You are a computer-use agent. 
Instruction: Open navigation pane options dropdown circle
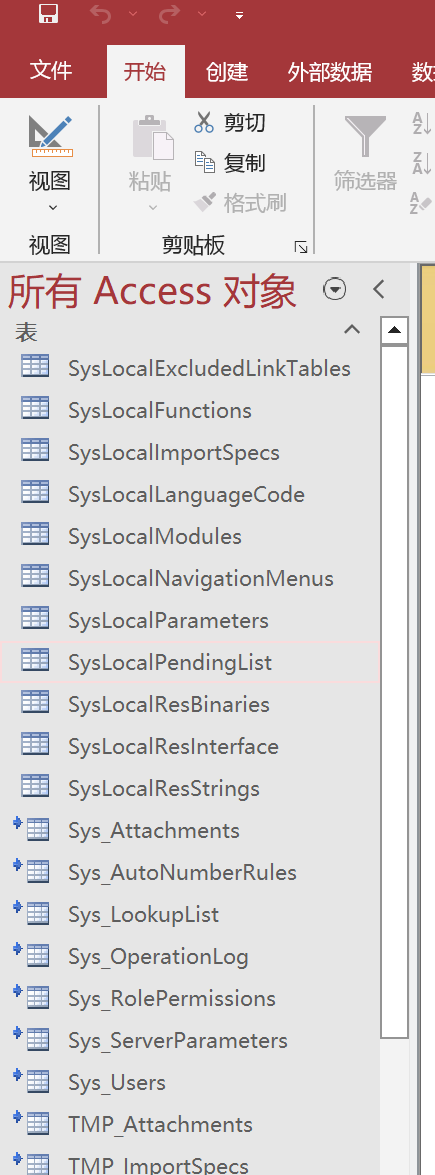coord(334,289)
